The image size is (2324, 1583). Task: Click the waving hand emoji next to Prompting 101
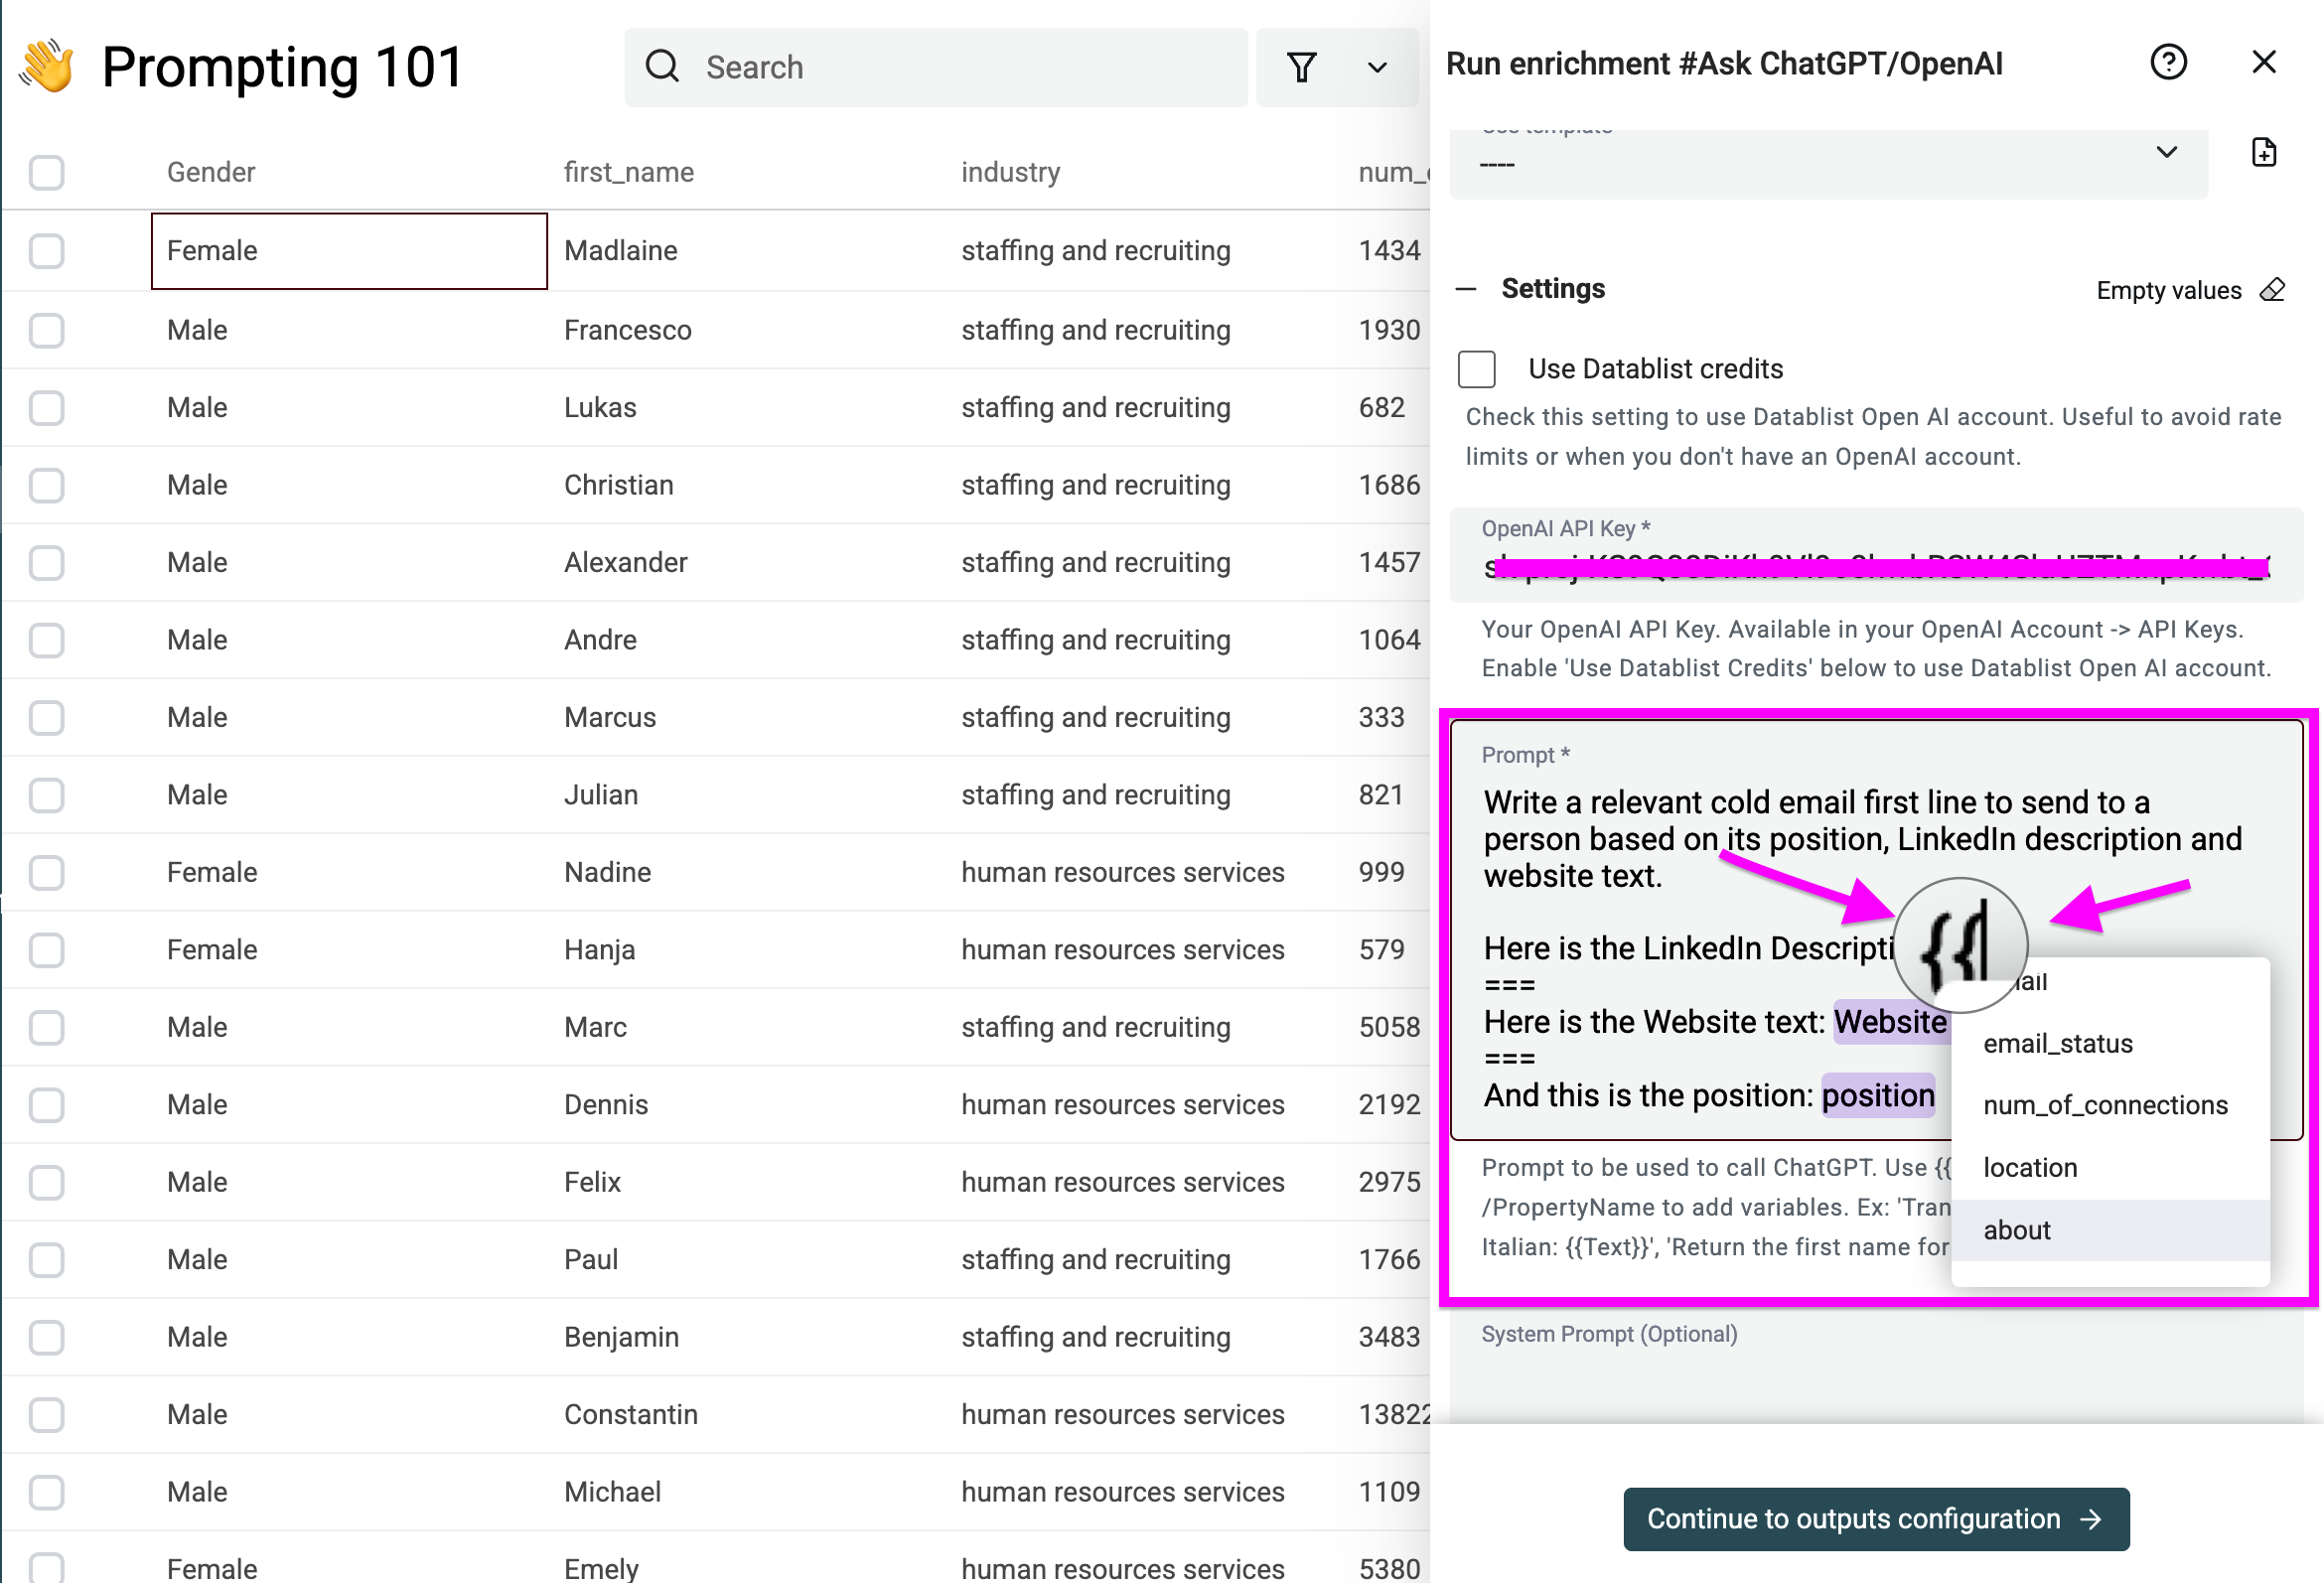(x=47, y=64)
